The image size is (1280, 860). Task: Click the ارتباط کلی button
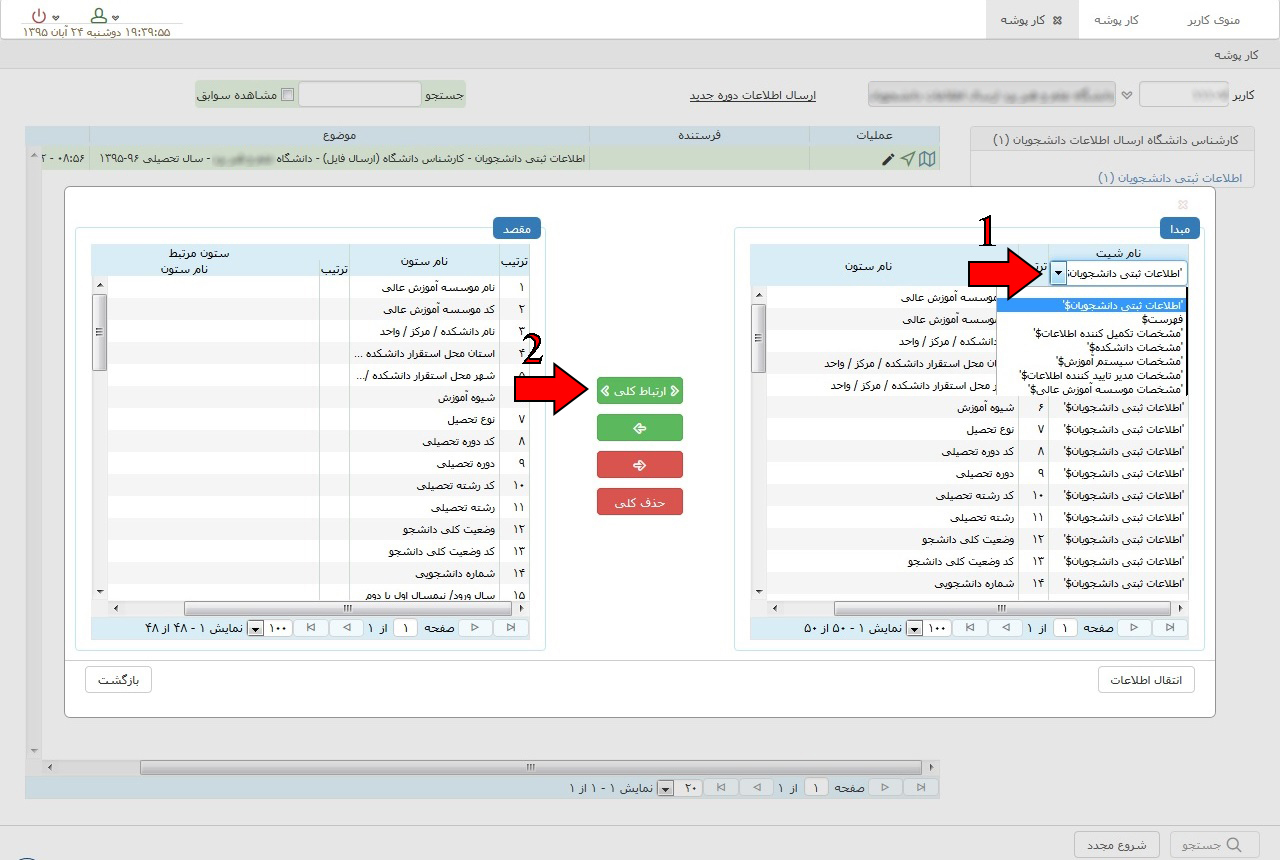pos(639,391)
